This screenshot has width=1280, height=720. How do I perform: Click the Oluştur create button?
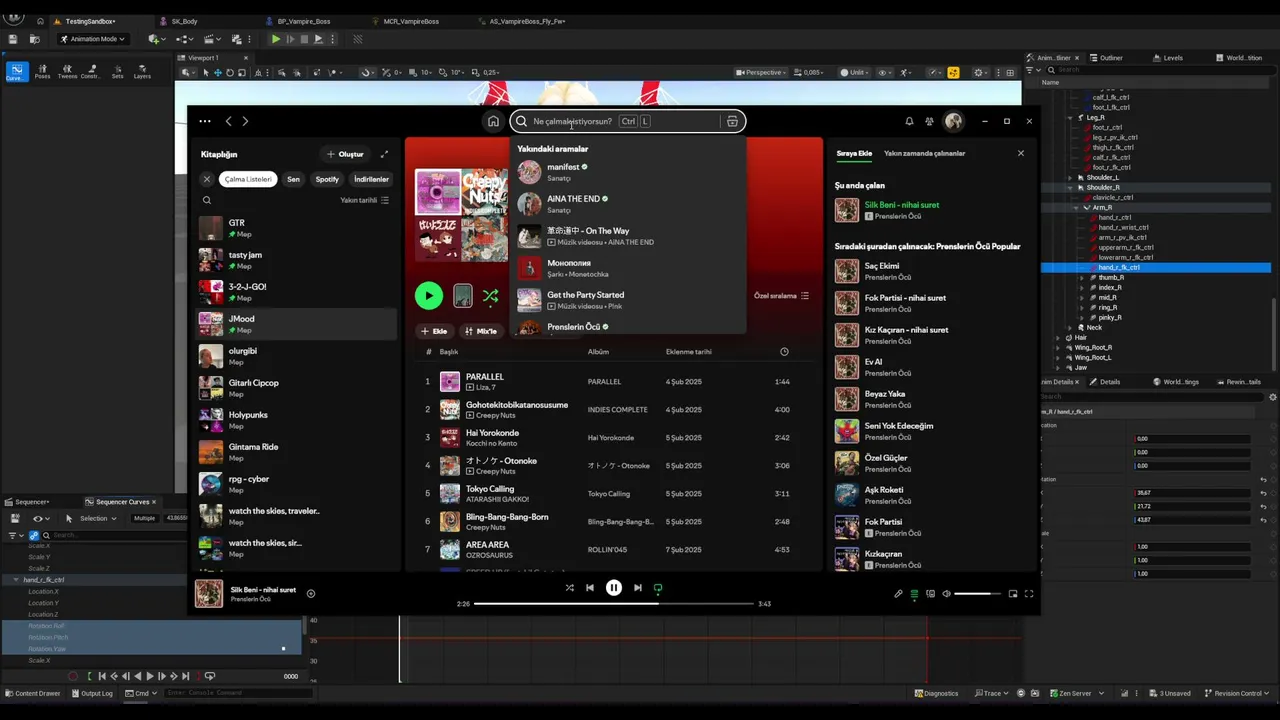[345, 154]
